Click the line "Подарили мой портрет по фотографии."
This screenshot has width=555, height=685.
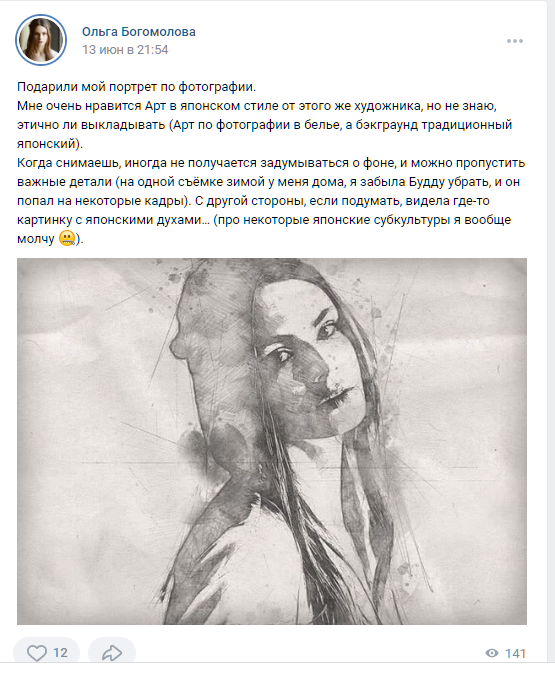136,87
